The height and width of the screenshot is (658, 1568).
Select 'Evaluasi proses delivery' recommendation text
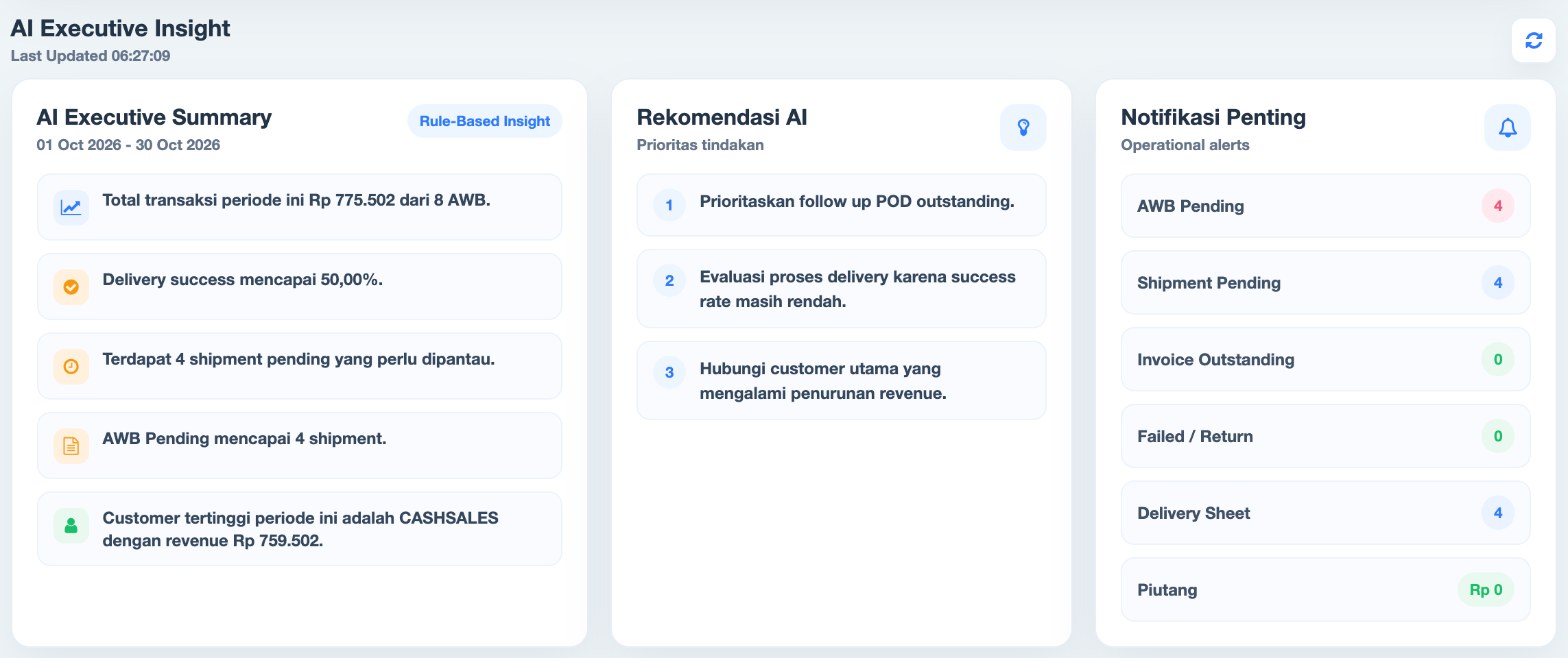(858, 289)
